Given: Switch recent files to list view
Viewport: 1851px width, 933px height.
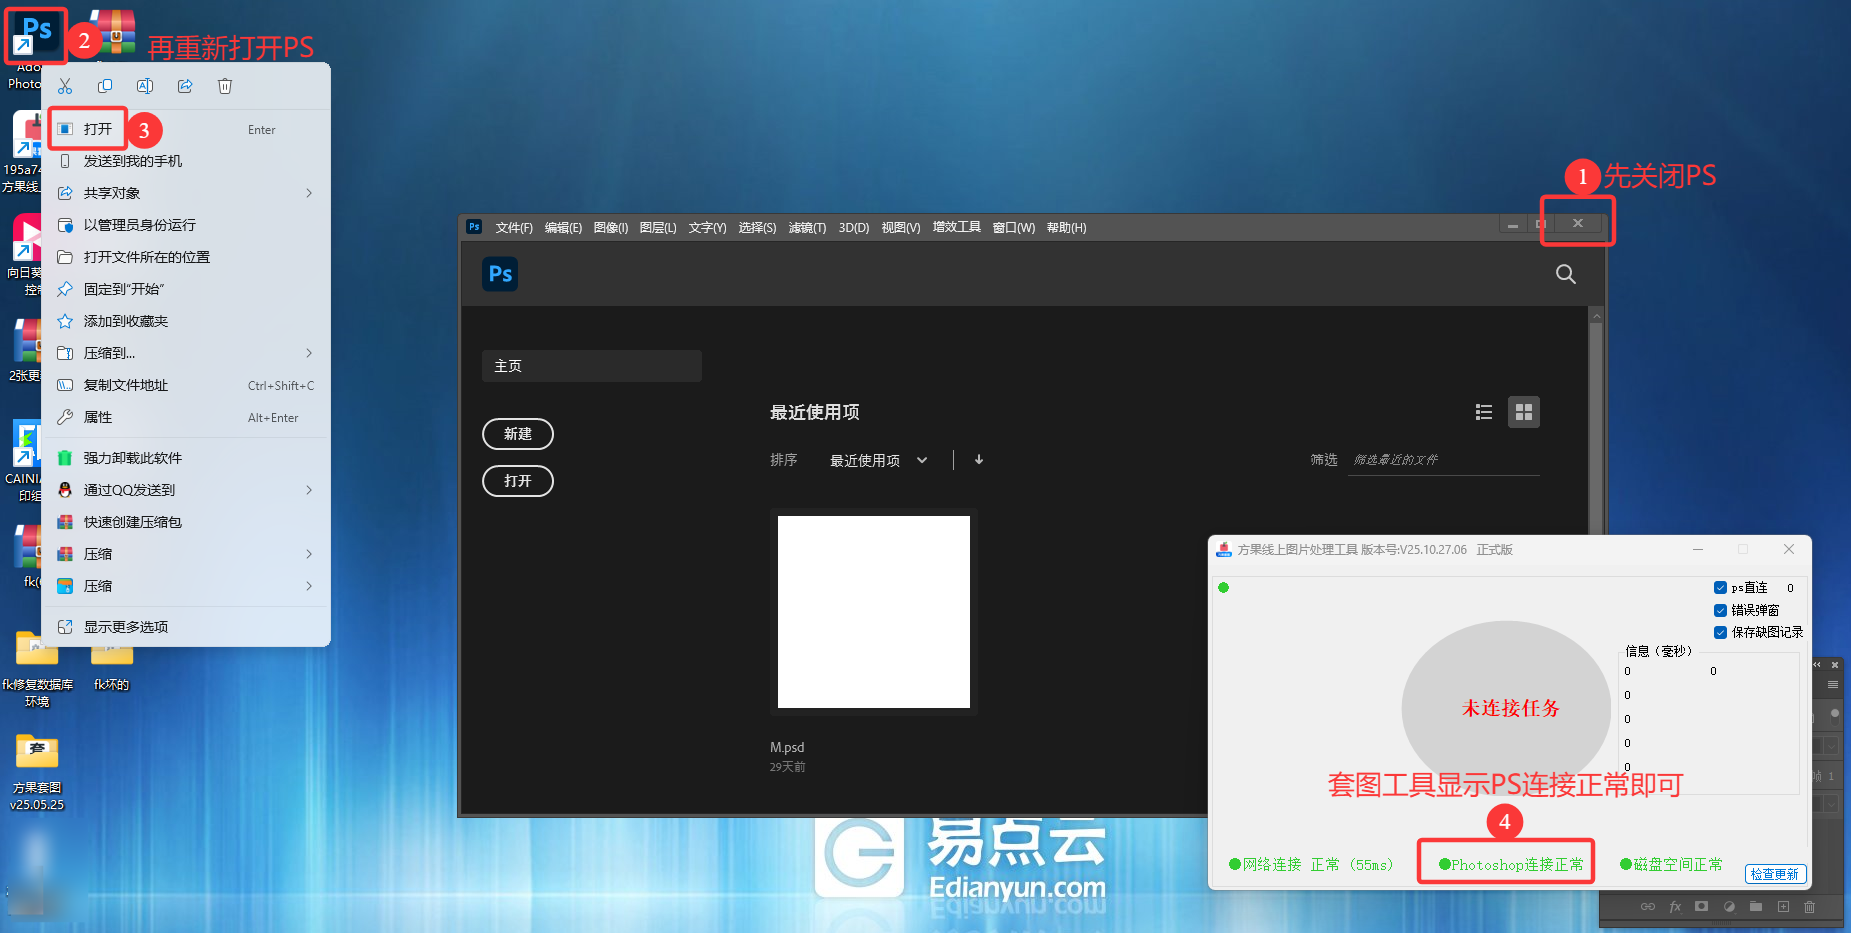Looking at the screenshot, I should pyautogui.click(x=1484, y=412).
